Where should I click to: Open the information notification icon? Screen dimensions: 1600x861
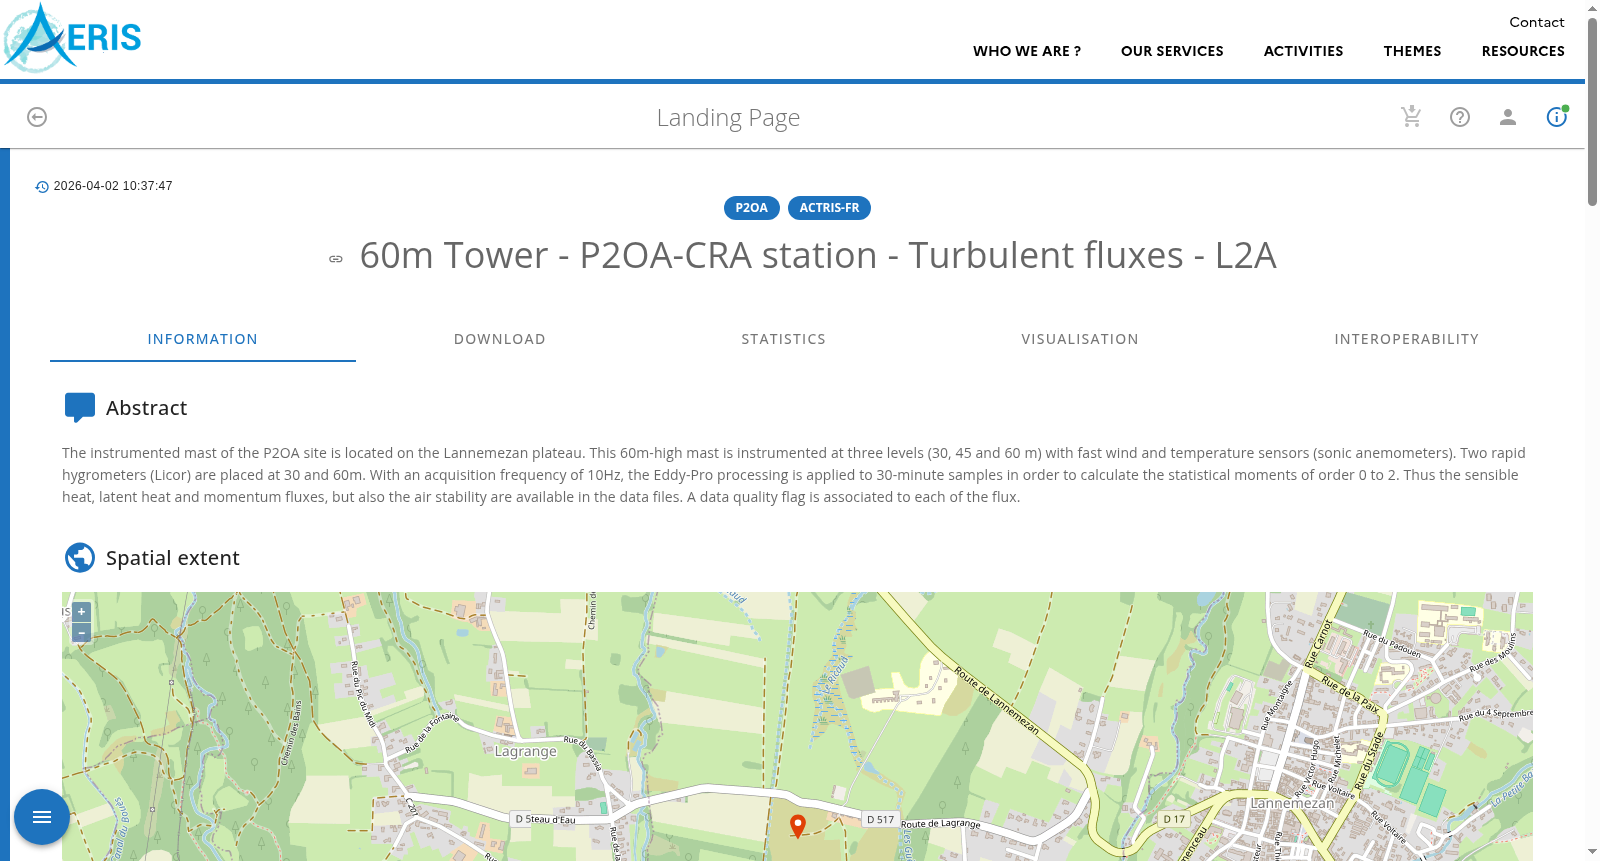tap(1557, 117)
